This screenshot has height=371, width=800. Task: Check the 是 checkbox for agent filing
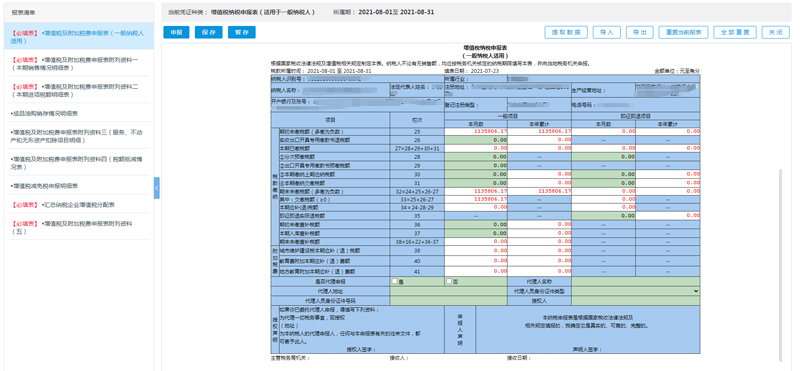coord(394,281)
